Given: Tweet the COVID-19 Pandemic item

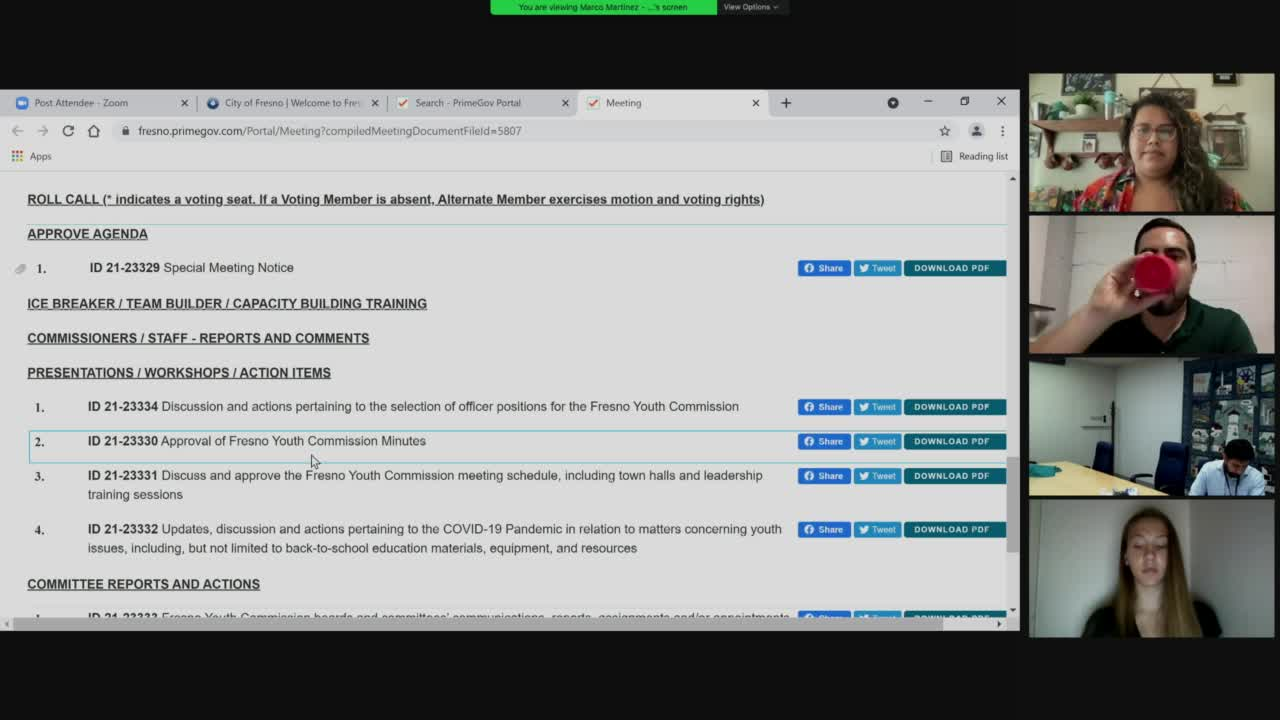Looking at the screenshot, I should (x=877, y=530).
